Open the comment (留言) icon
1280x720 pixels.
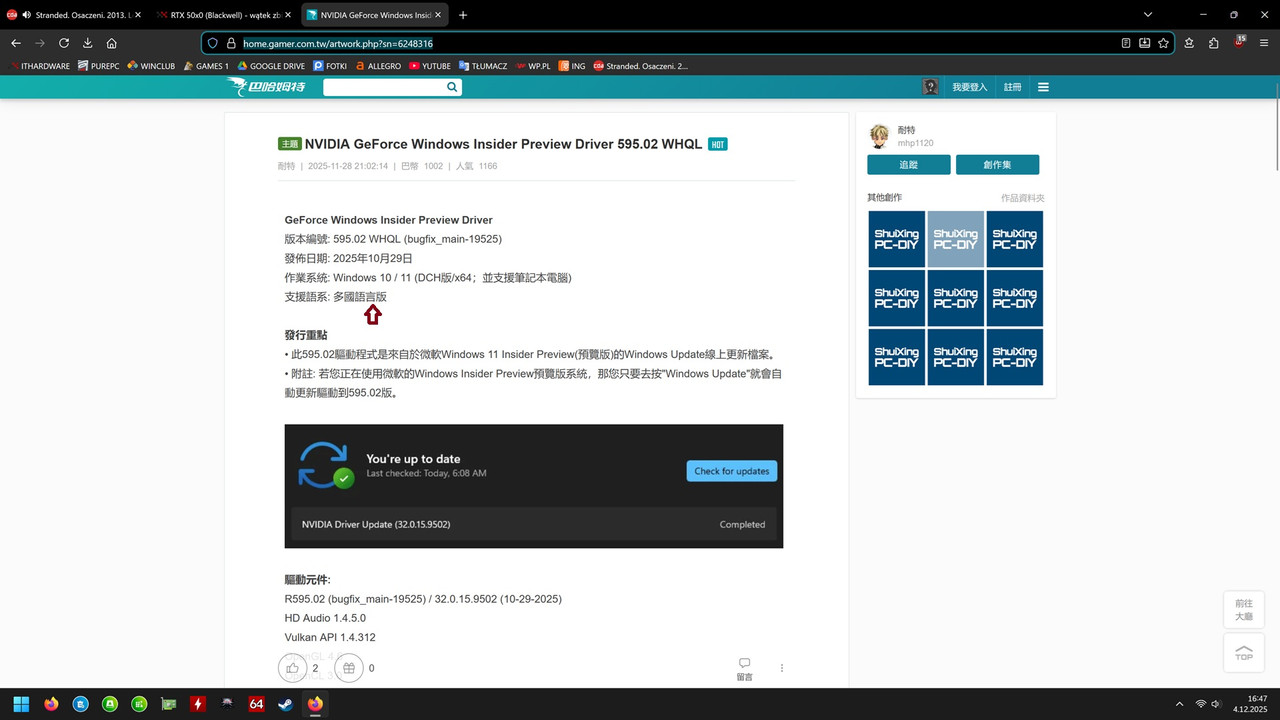tap(744, 669)
